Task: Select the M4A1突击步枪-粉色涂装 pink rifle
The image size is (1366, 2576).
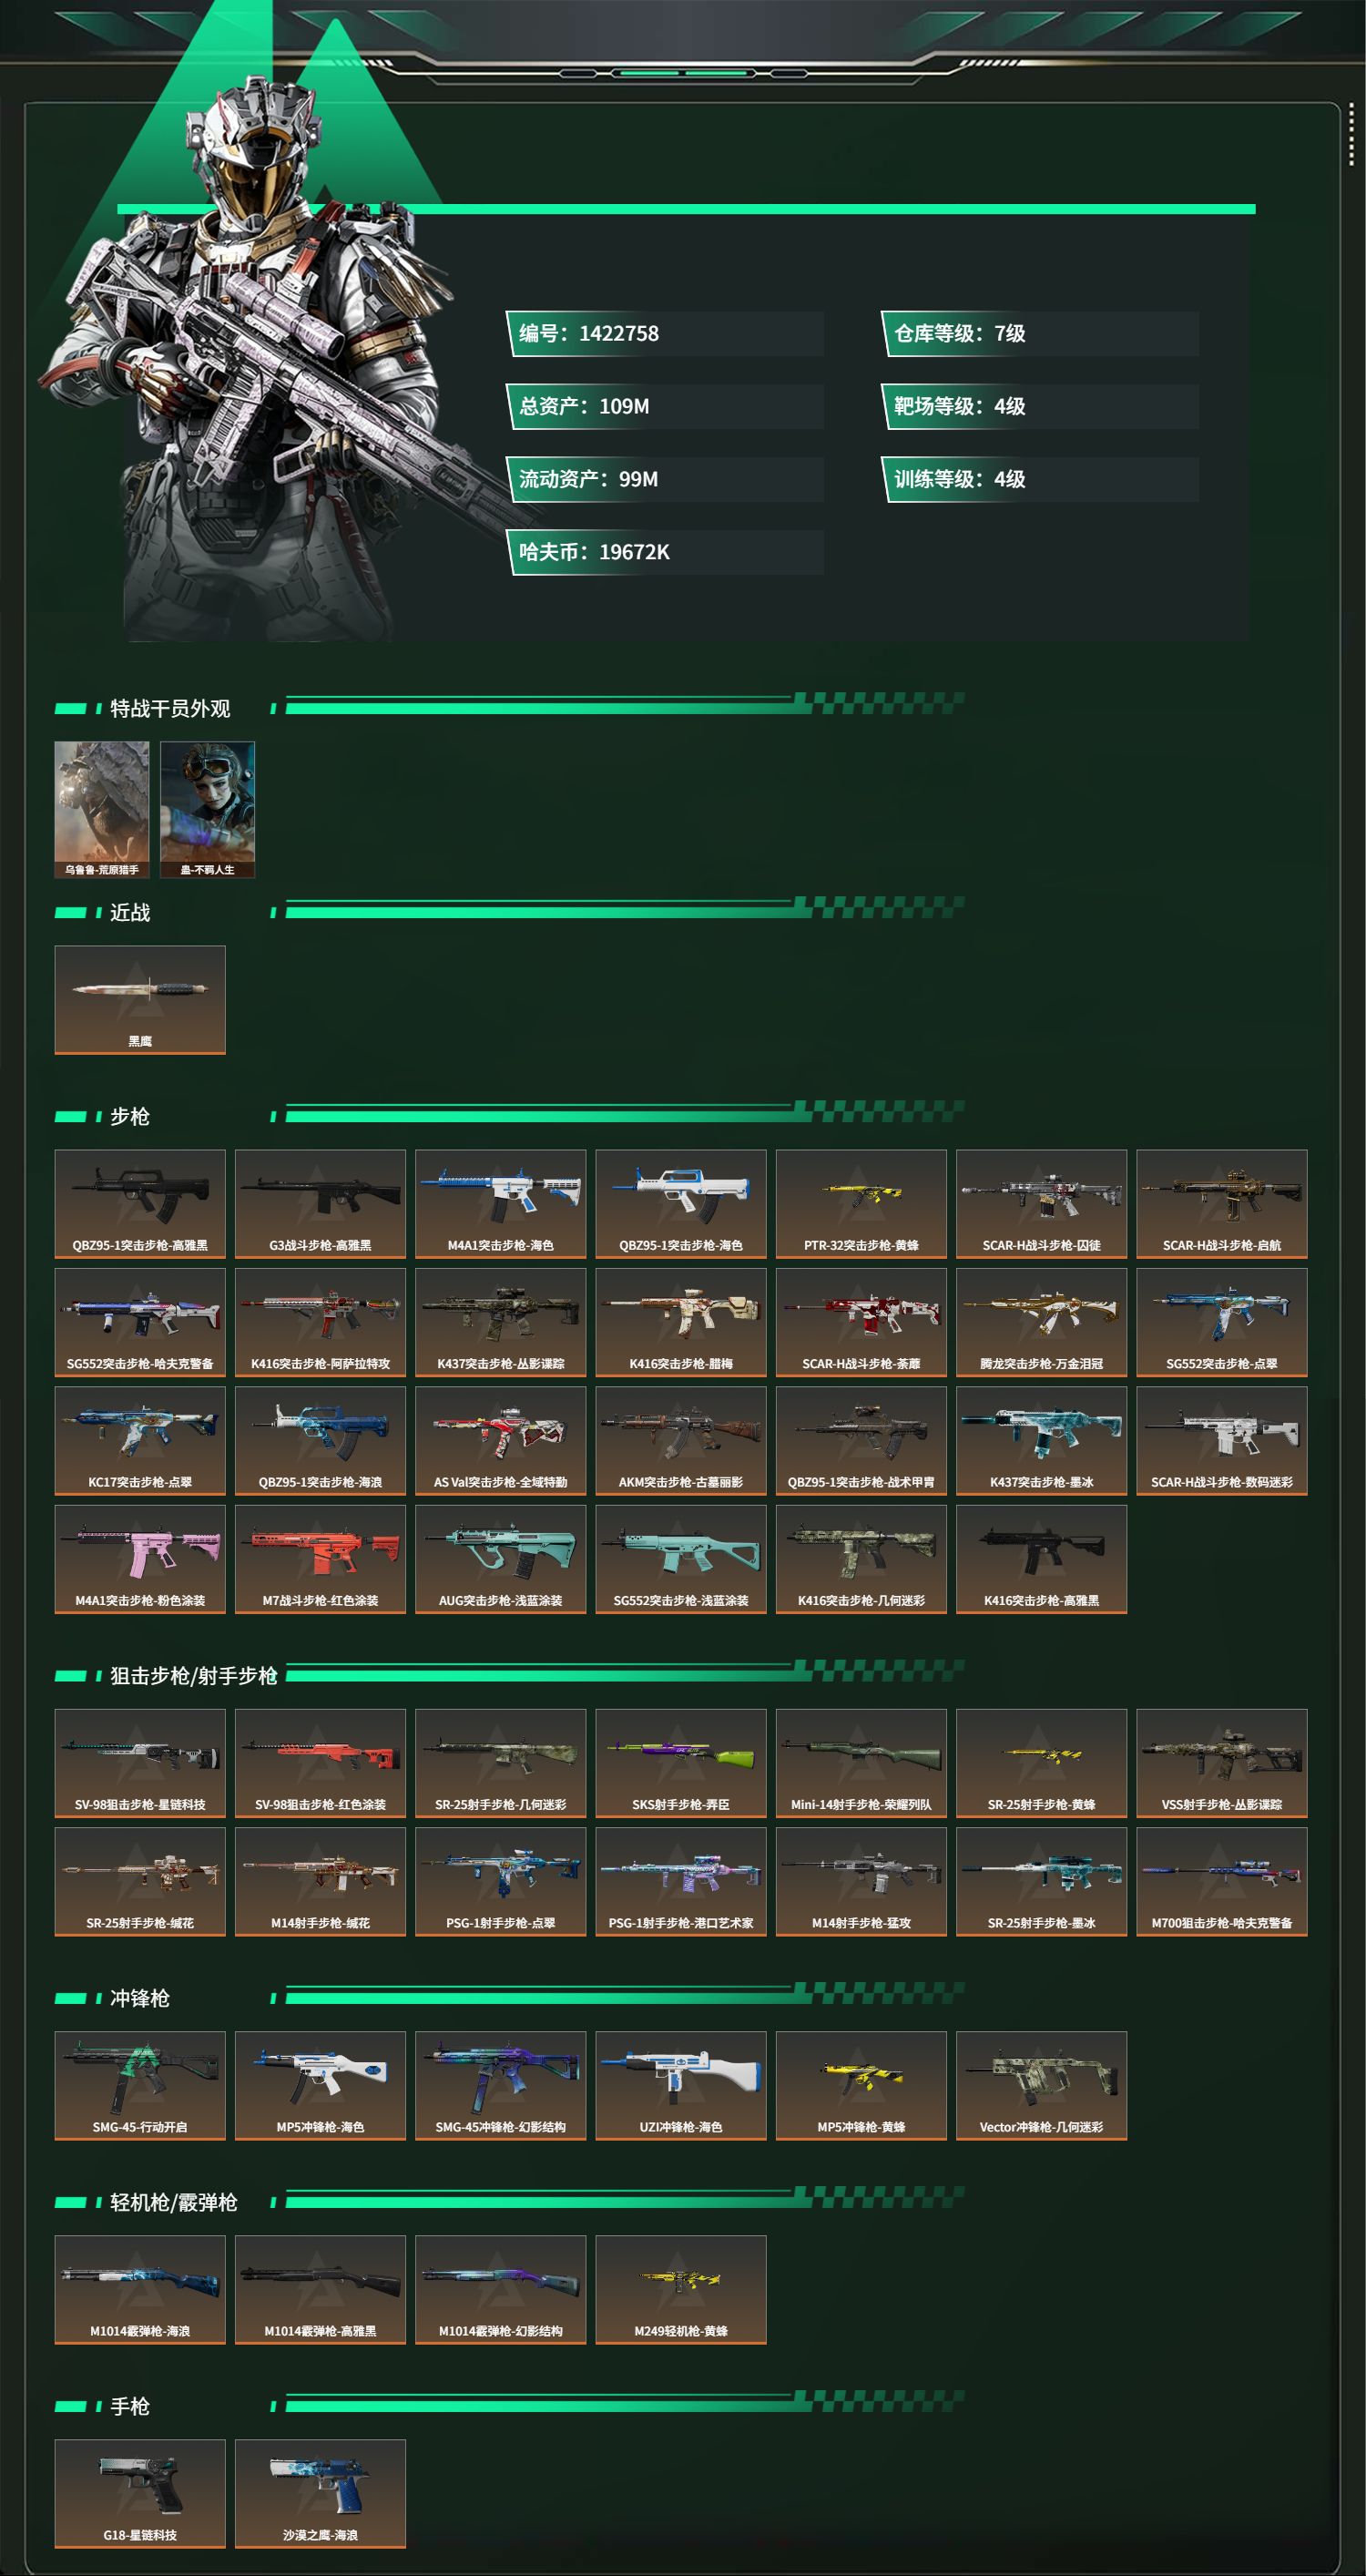Action: [x=140, y=1558]
